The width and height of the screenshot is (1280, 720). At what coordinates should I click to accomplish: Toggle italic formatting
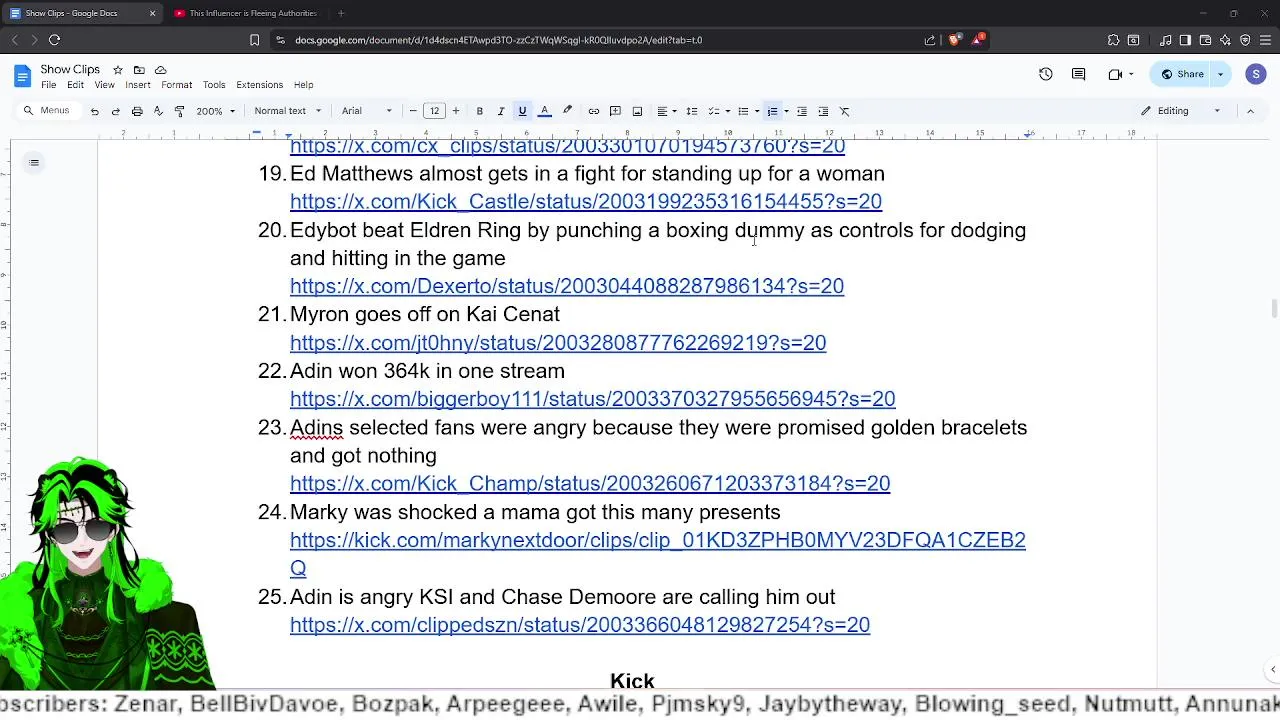pyautogui.click(x=501, y=111)
